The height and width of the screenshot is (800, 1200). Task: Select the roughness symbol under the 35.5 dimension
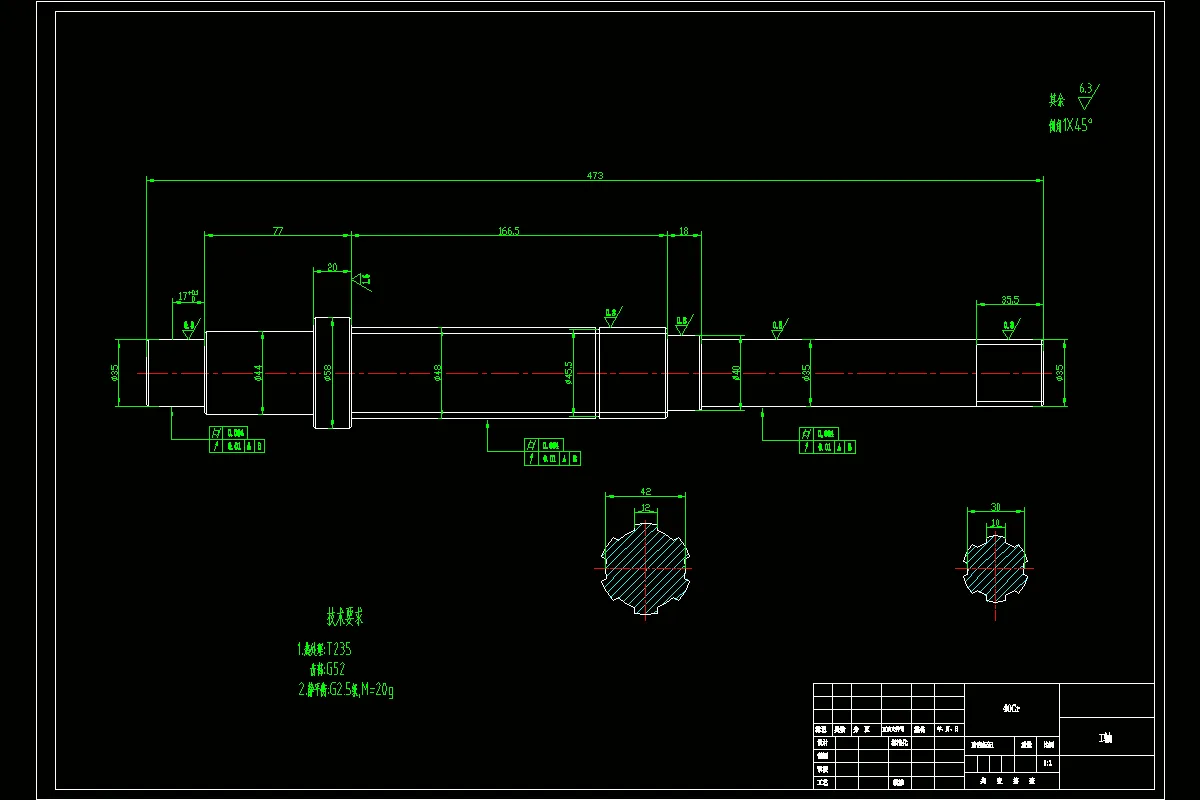point(1011,328)
